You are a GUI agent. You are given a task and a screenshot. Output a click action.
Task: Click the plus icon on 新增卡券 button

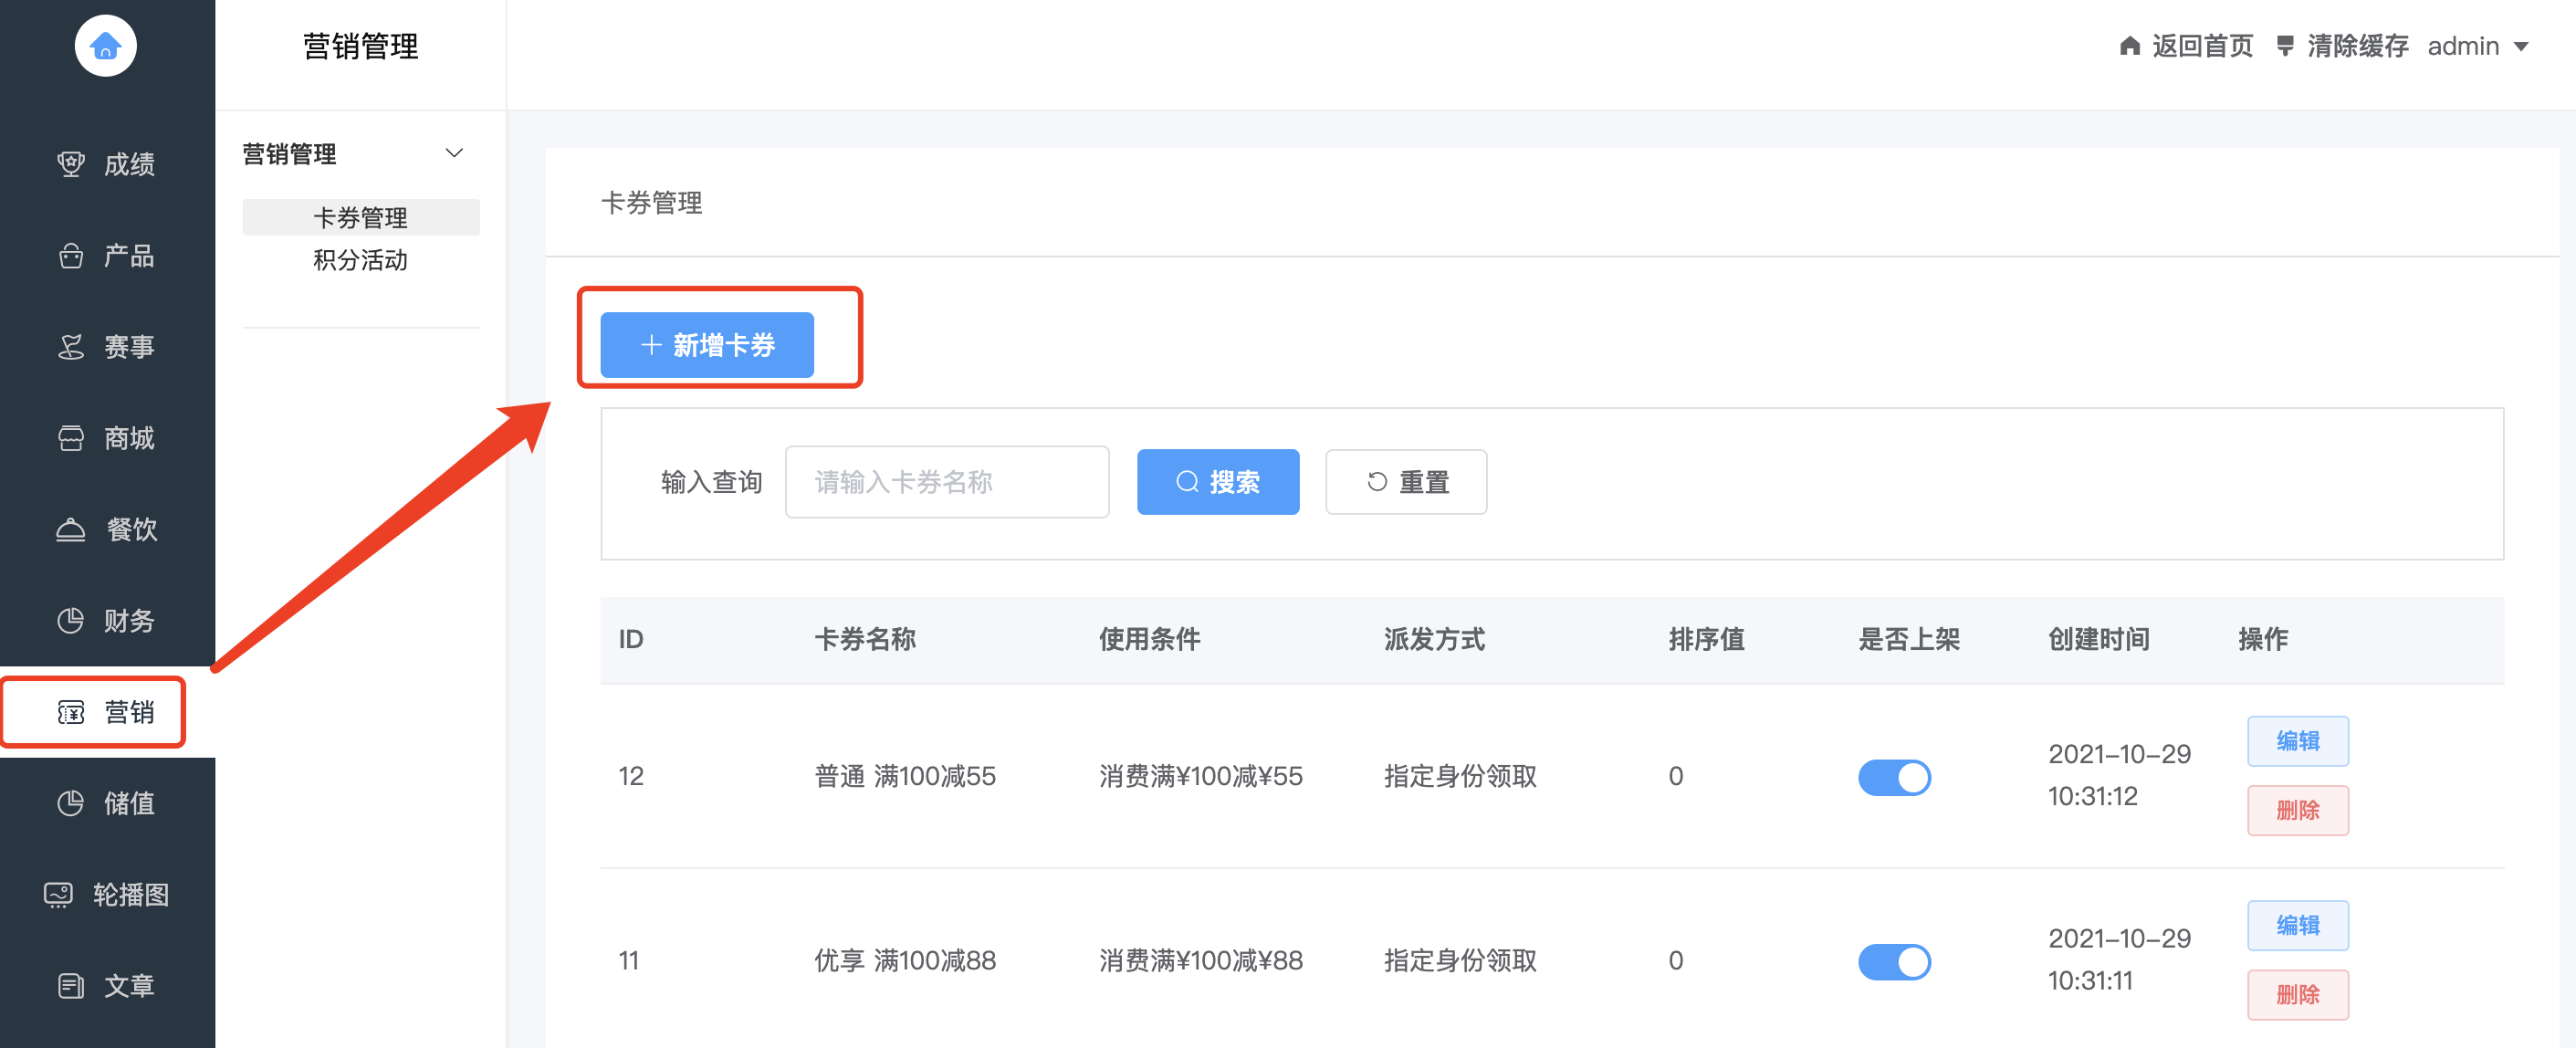point(651,345)
